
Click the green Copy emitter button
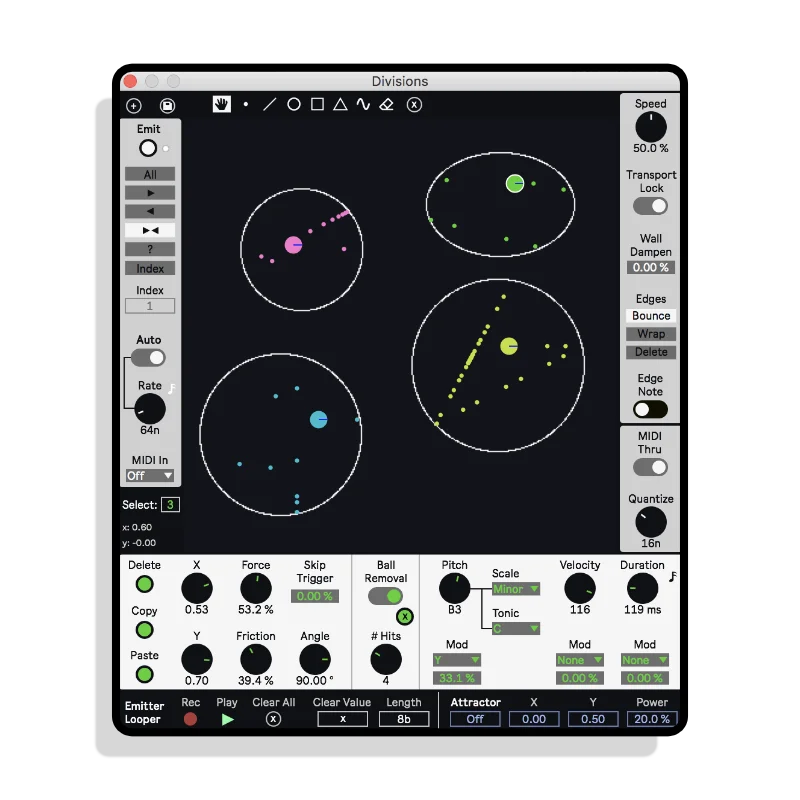point(144,630)
